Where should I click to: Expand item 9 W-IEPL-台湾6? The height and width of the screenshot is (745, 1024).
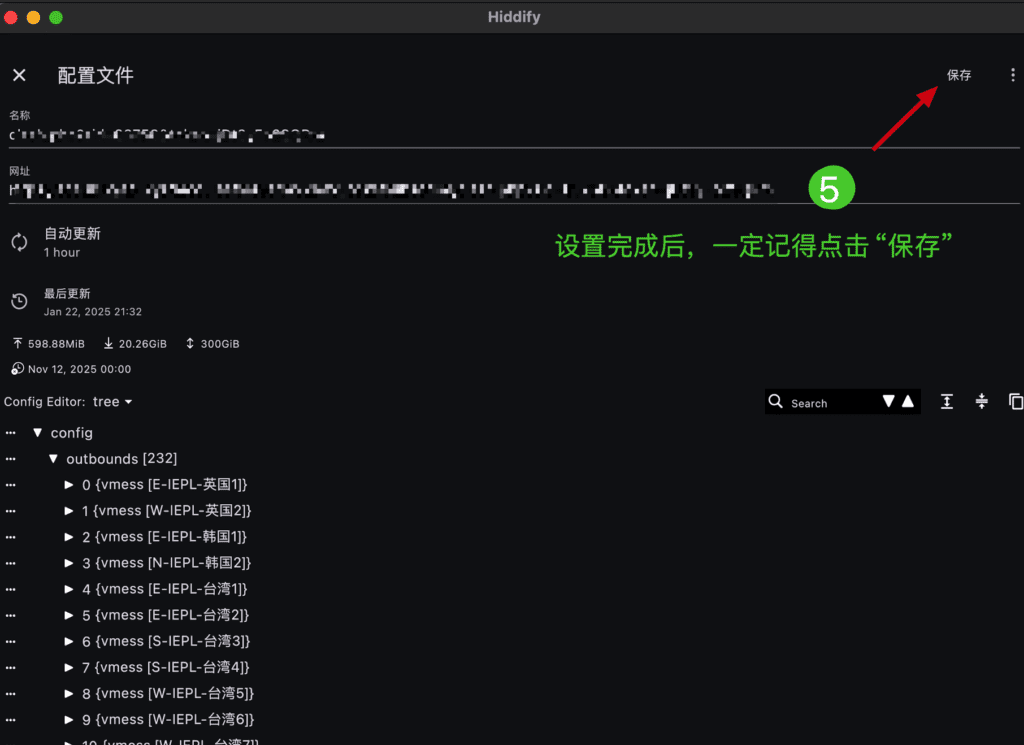click(x=69, y=720)
